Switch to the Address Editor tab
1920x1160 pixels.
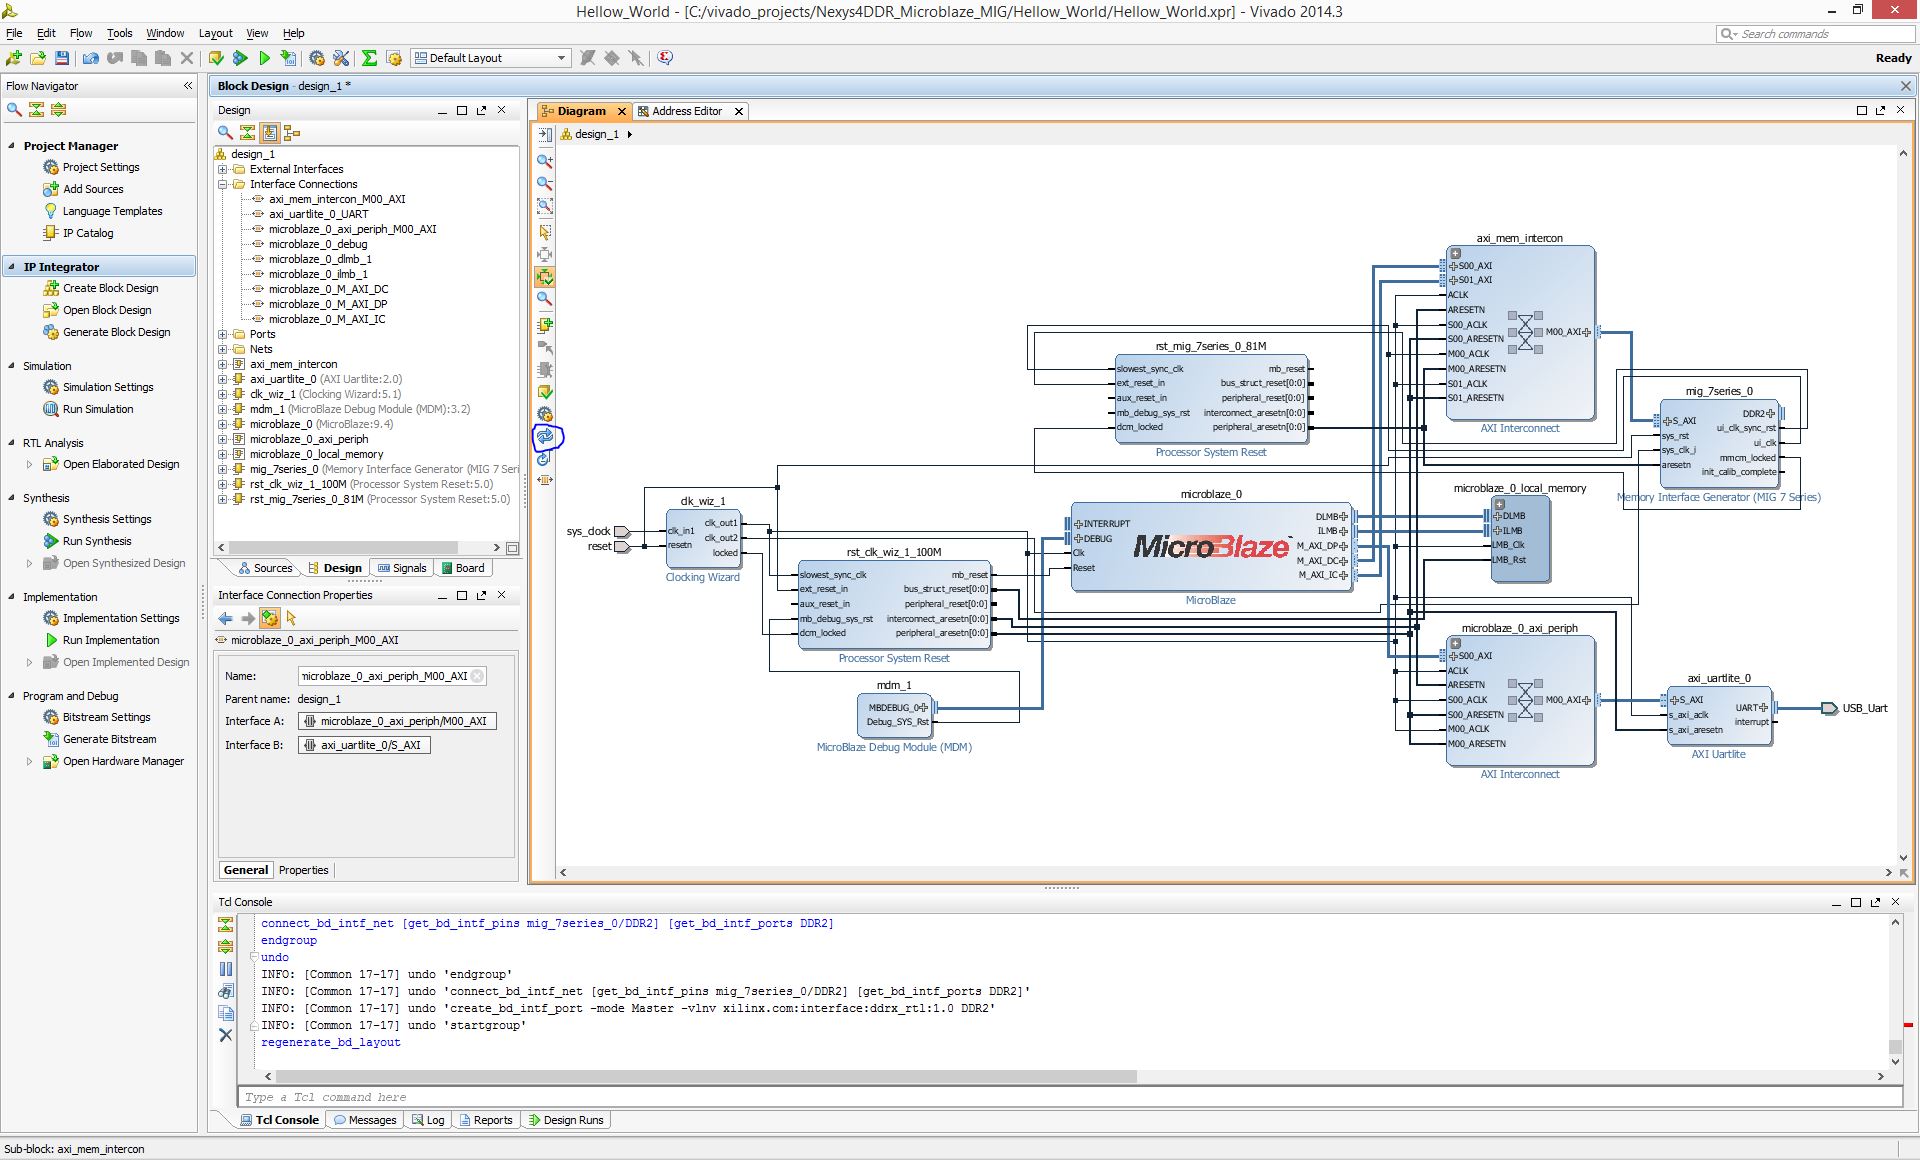(x=686, y=111)
